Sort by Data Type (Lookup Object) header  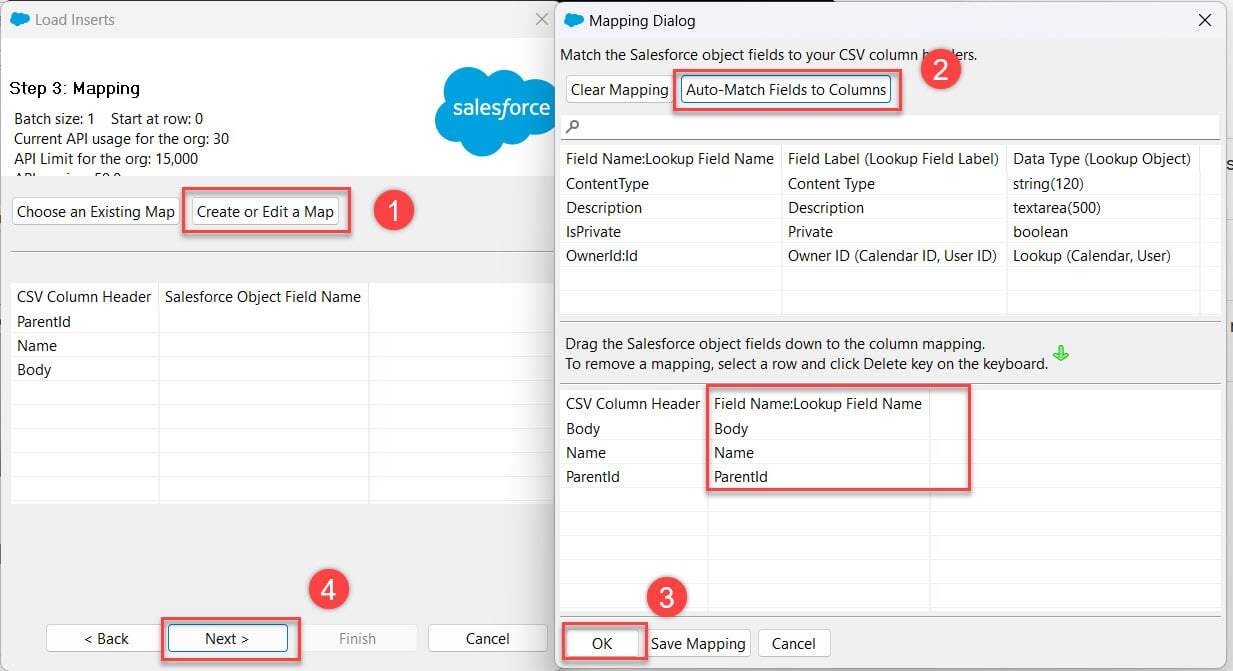coord(1102,159)
